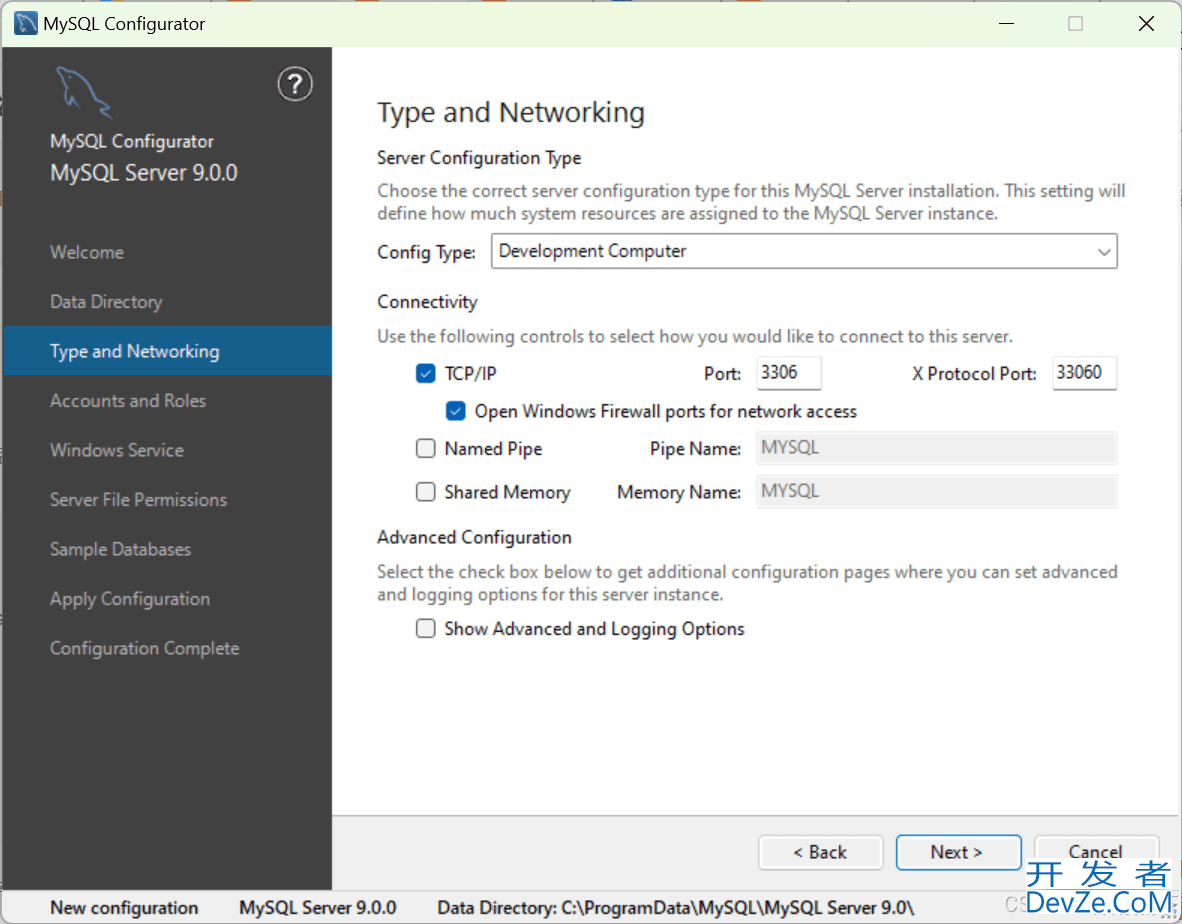
Task: Click the Server Configuration Type label
Action: [479, 158]
